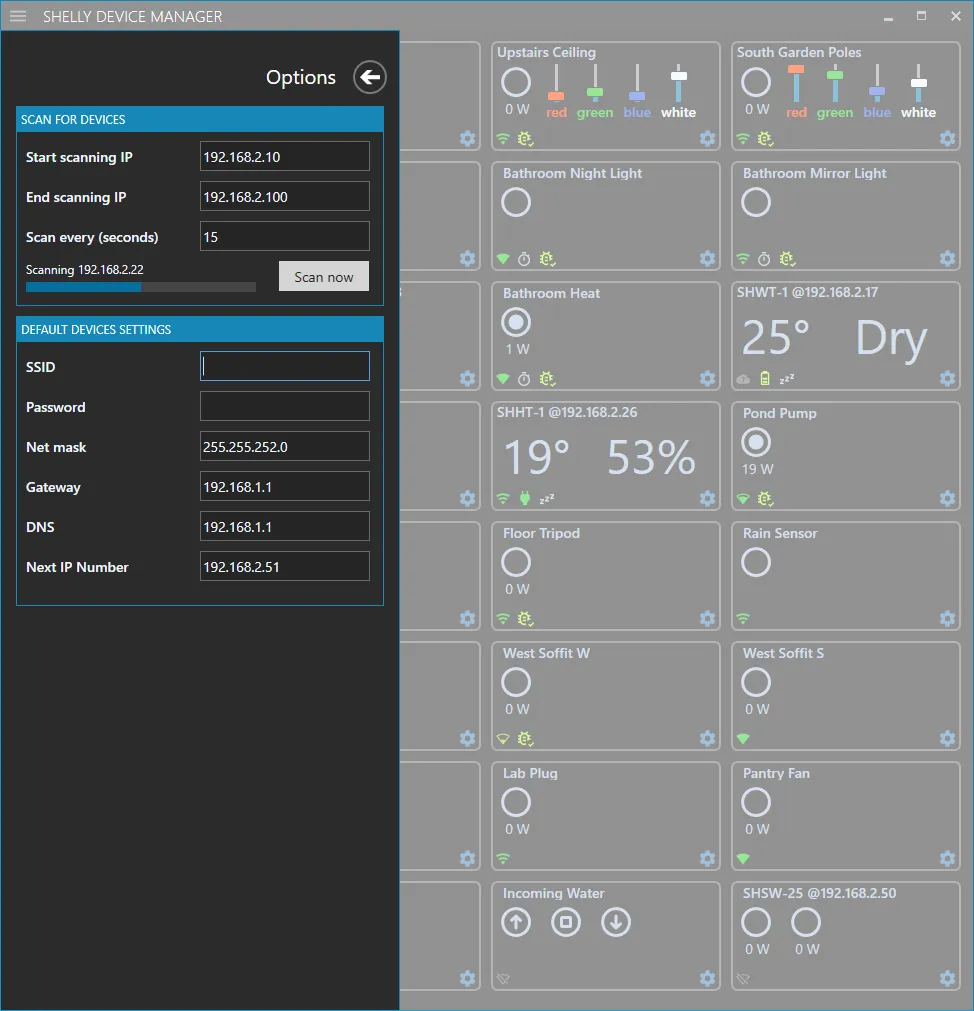Focus the Password input field
Screen dimensions: 974x1011
[x=285, y=407]
